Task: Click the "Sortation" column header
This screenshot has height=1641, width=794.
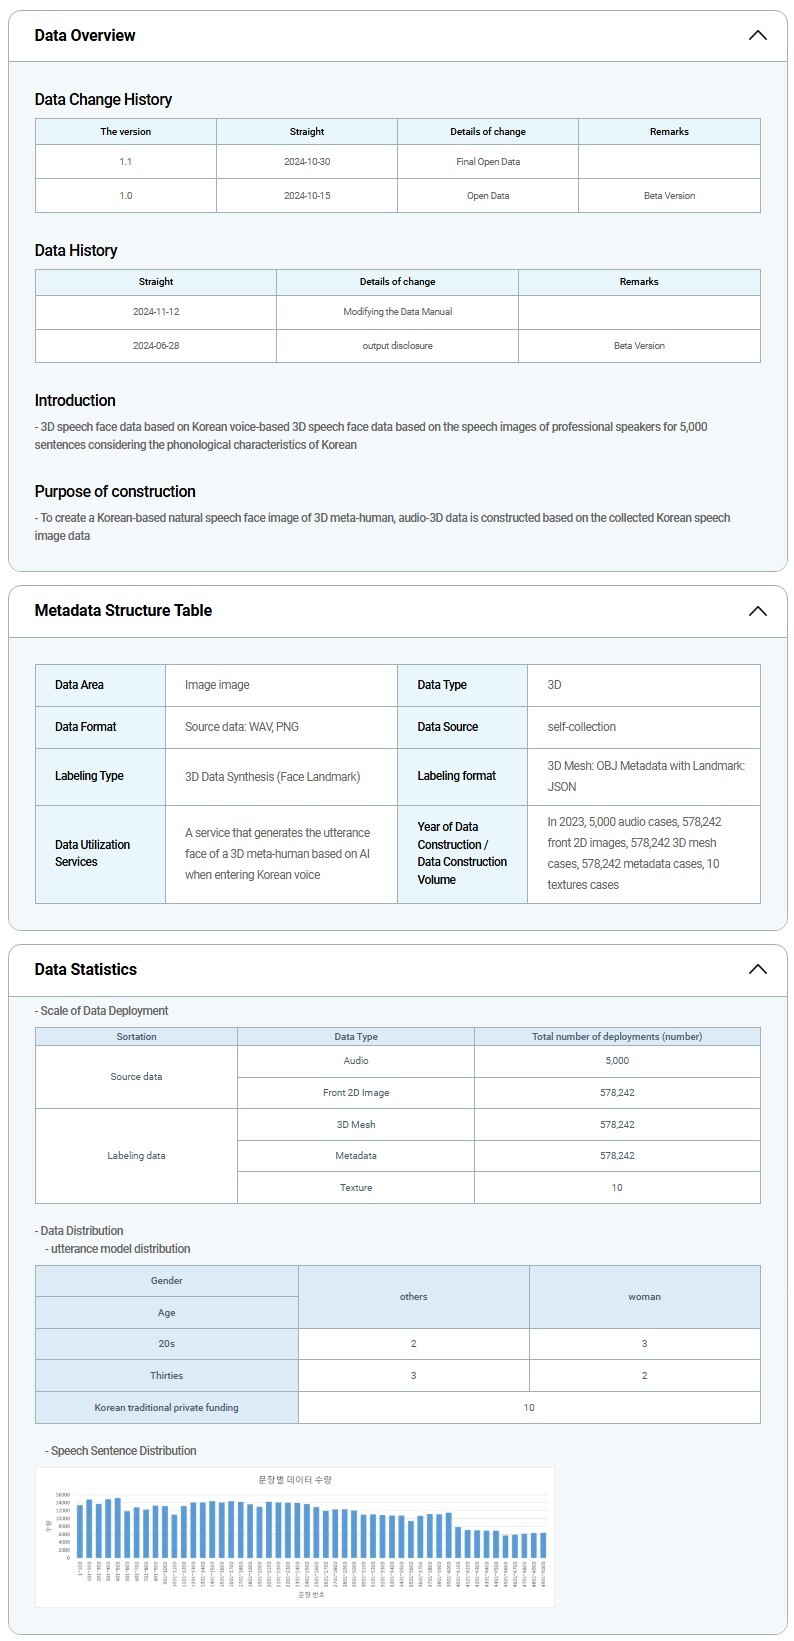Action: (x=137, y=1037)
